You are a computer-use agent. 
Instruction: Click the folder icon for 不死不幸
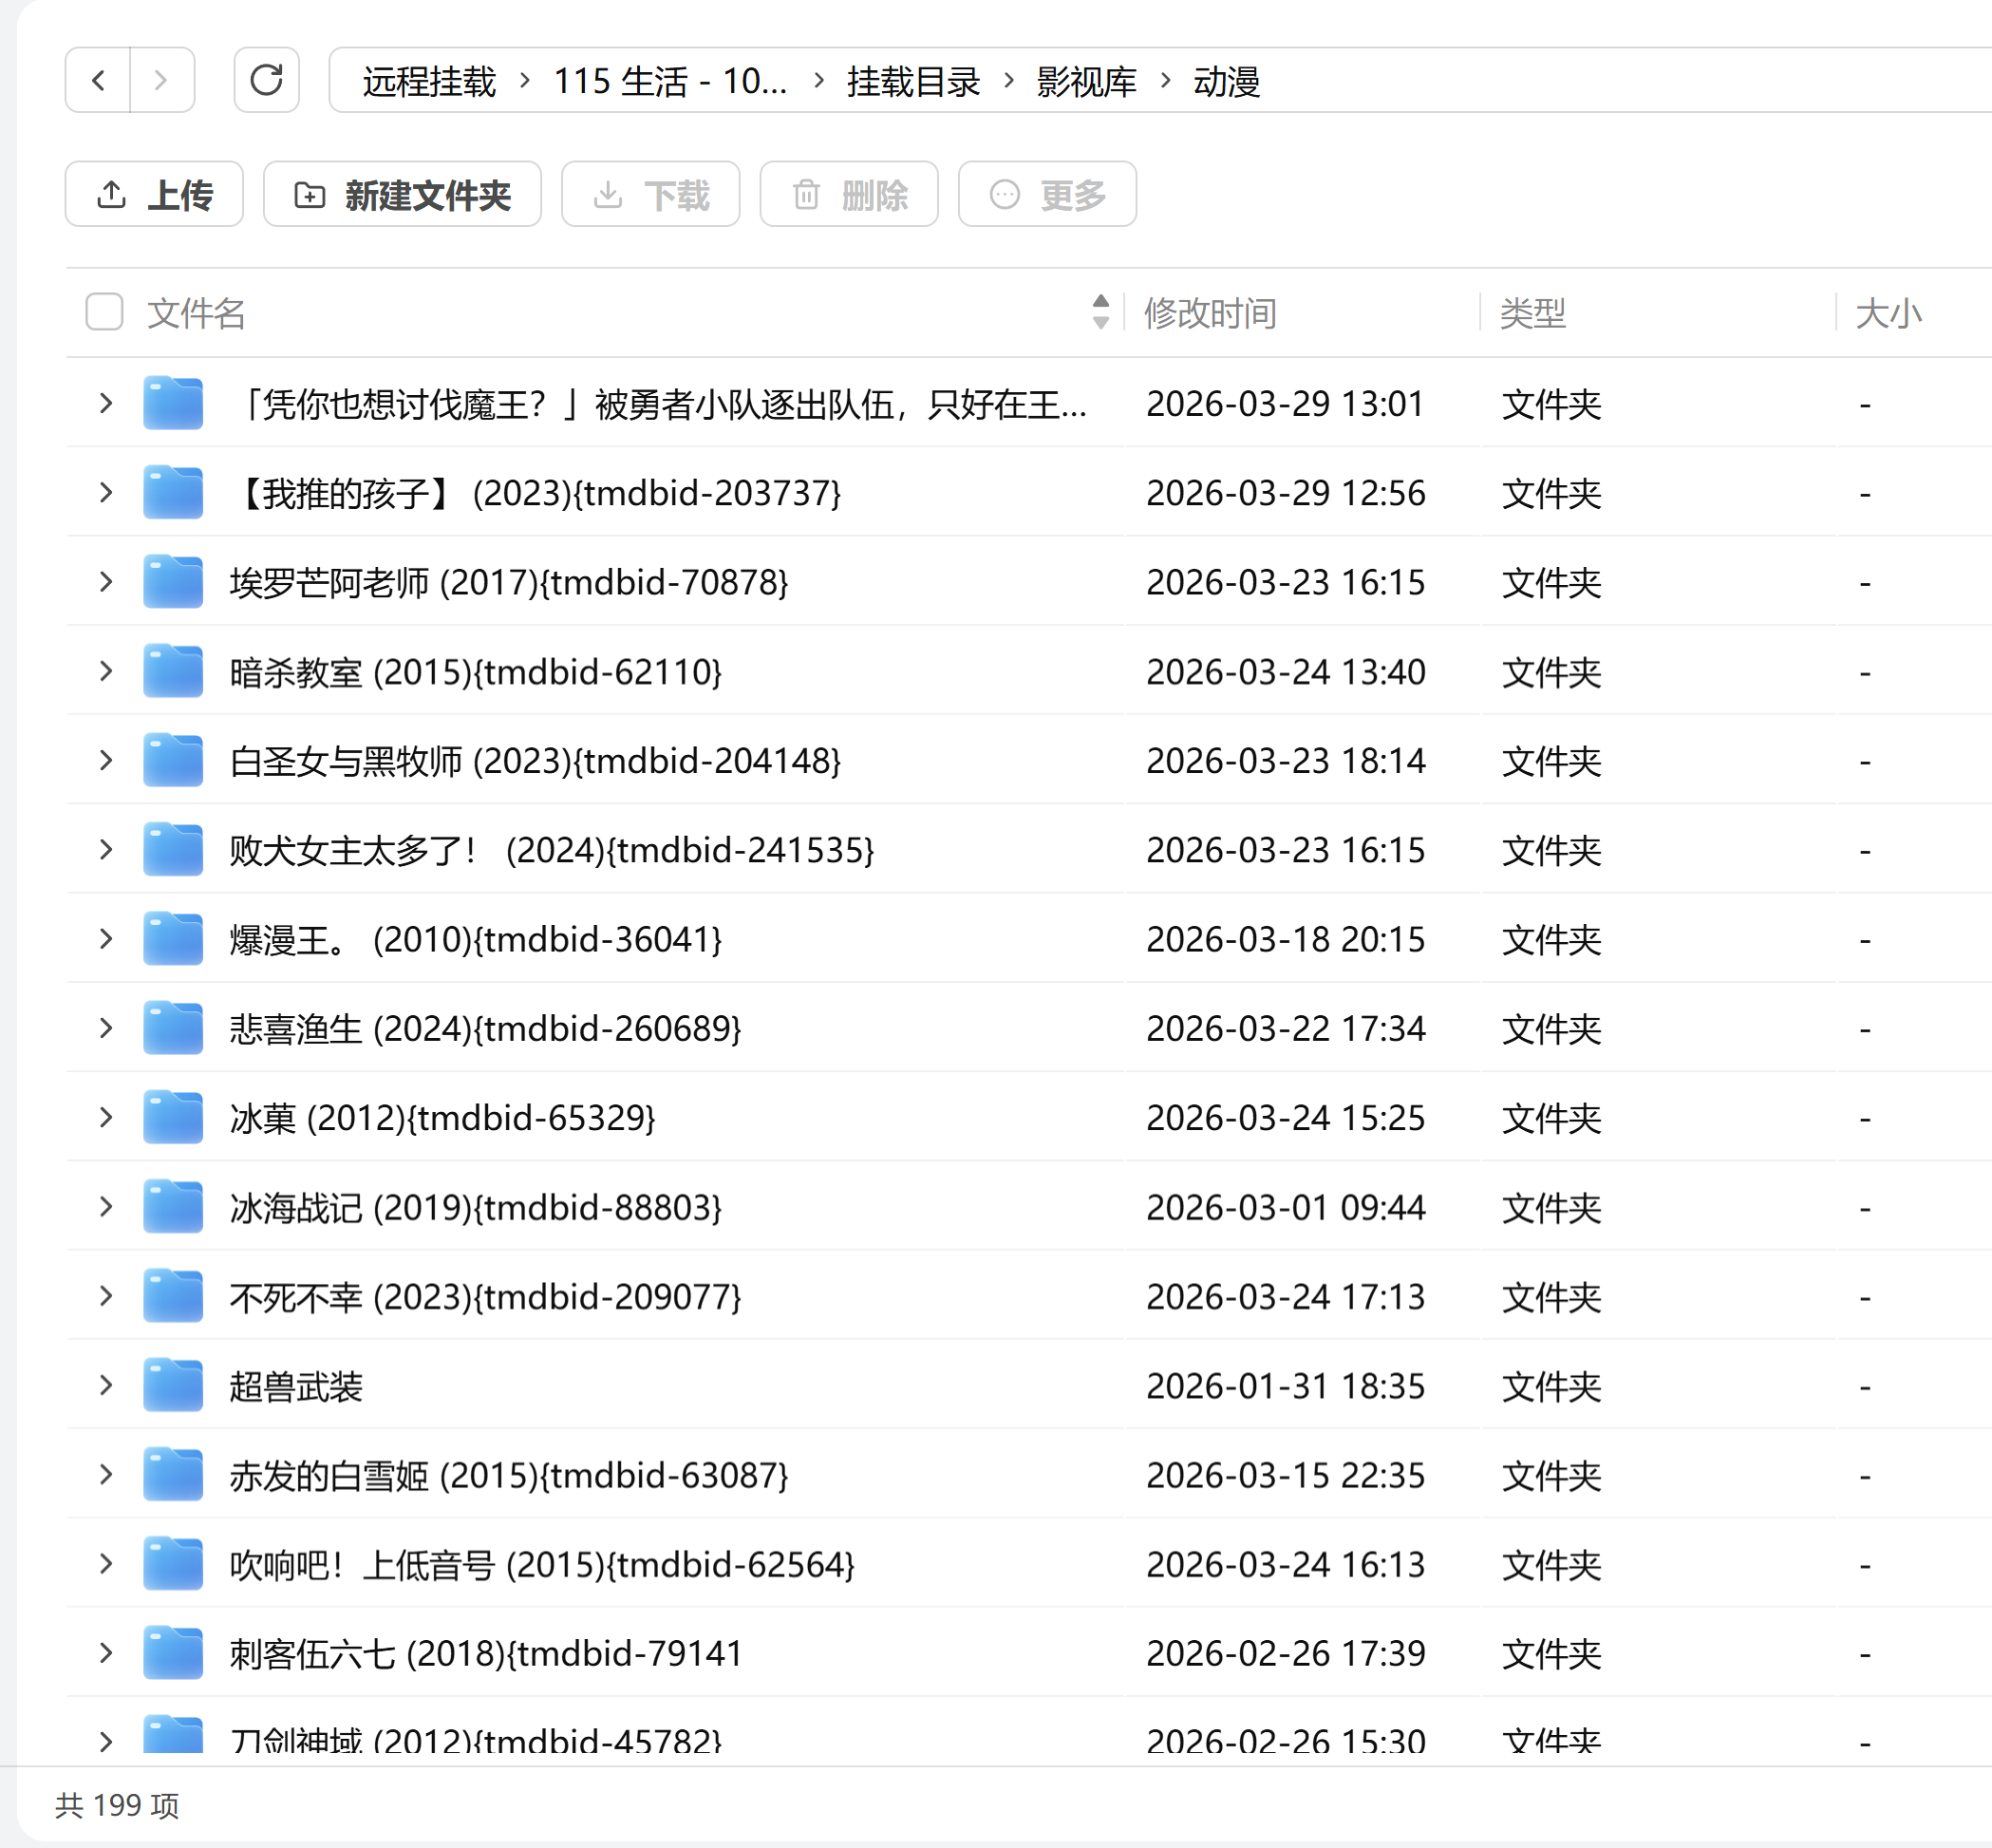tap(173, 1296)
